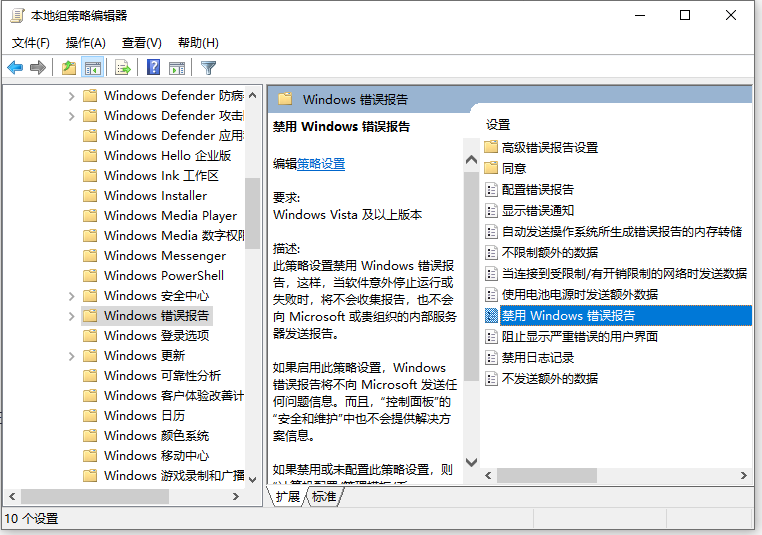
Task: Toggle the show/hide console tree icon
Action: coord(92,68)
